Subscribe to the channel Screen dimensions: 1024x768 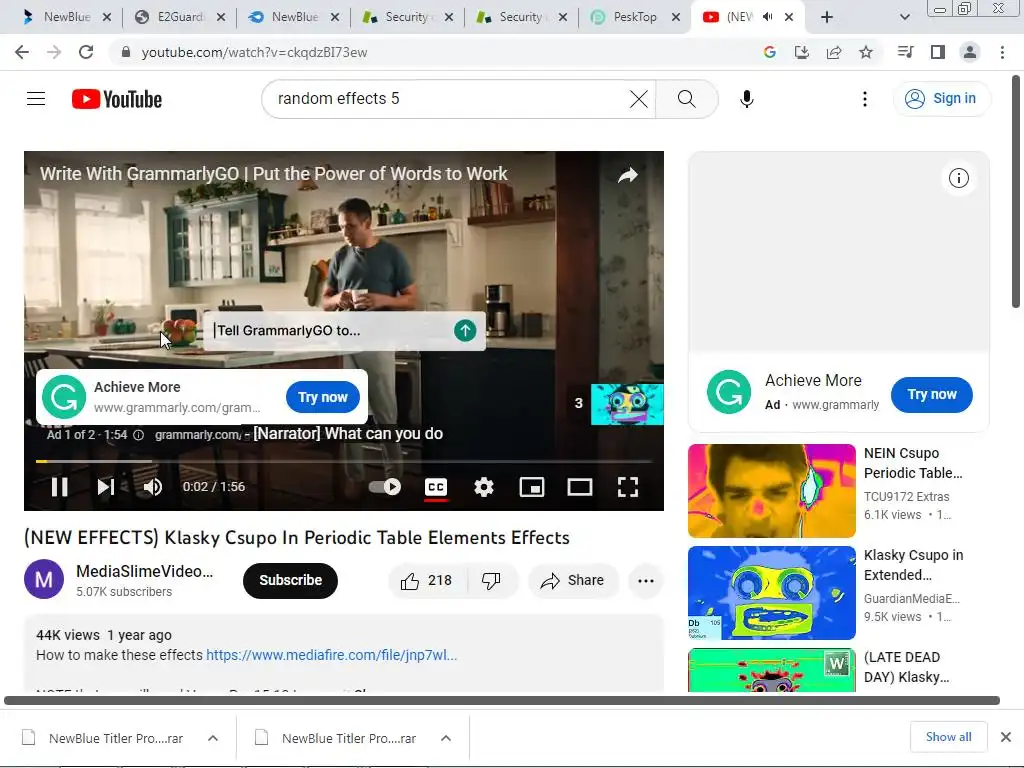point(290,580)
